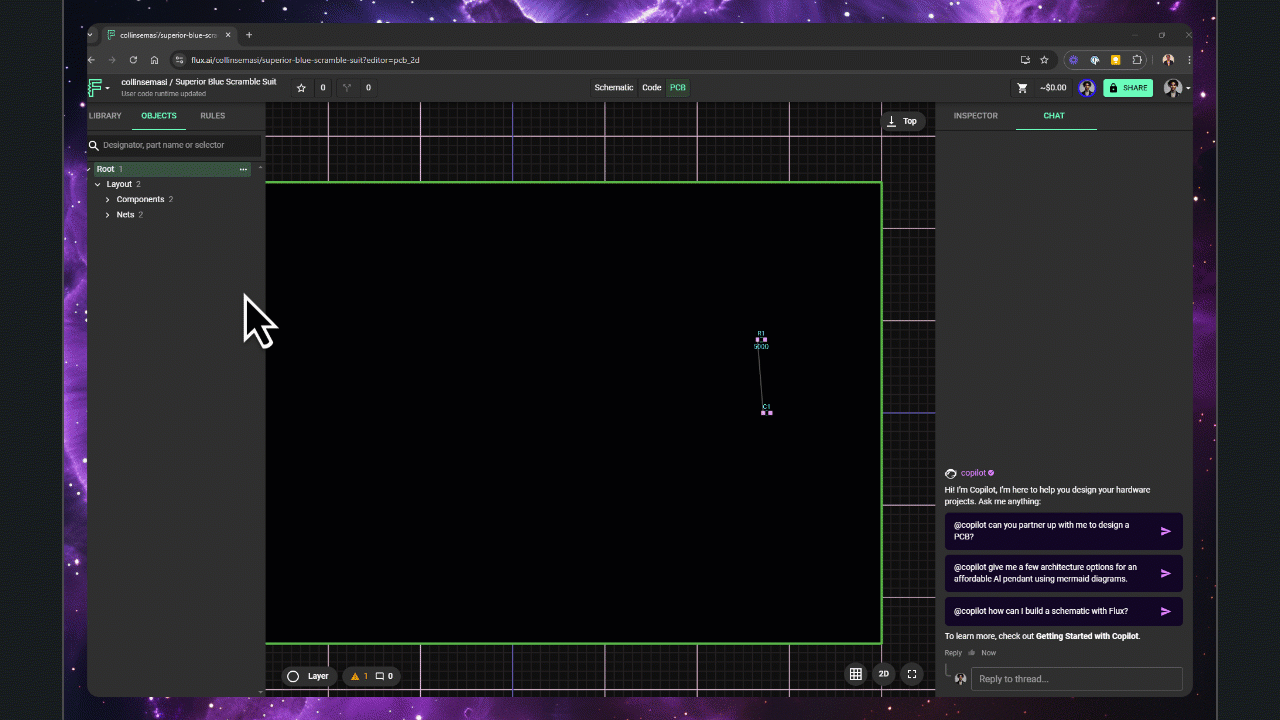Click the fork project icon
Screen dimensions: 1280x720
click(x=347, y=88)
